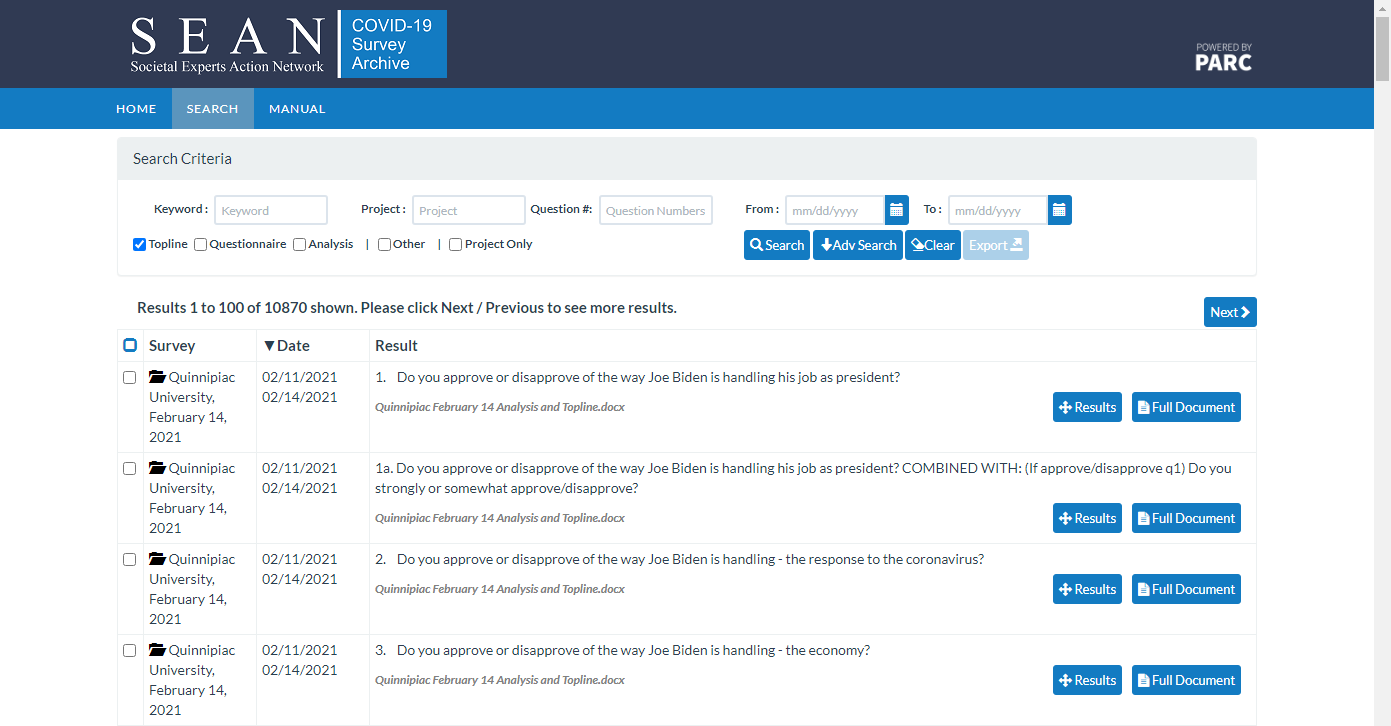
Task: Expand Results for coronavirus response question
Action: pyautogui.click(x=1087, y=589)
